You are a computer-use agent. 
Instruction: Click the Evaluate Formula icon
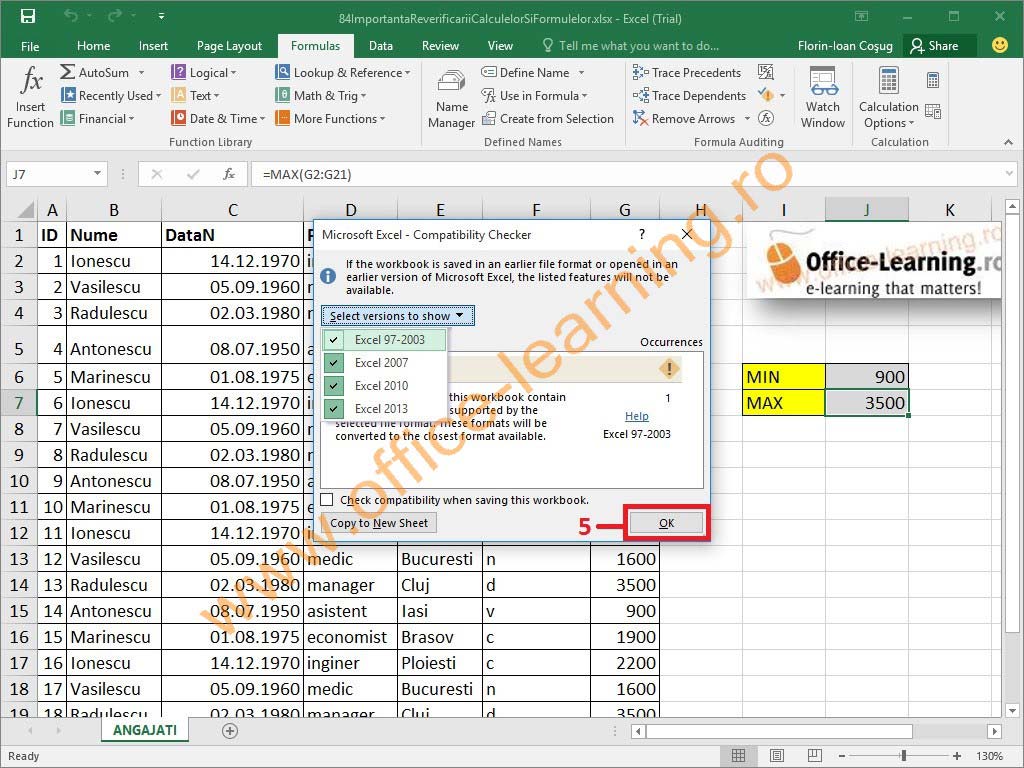765,118
